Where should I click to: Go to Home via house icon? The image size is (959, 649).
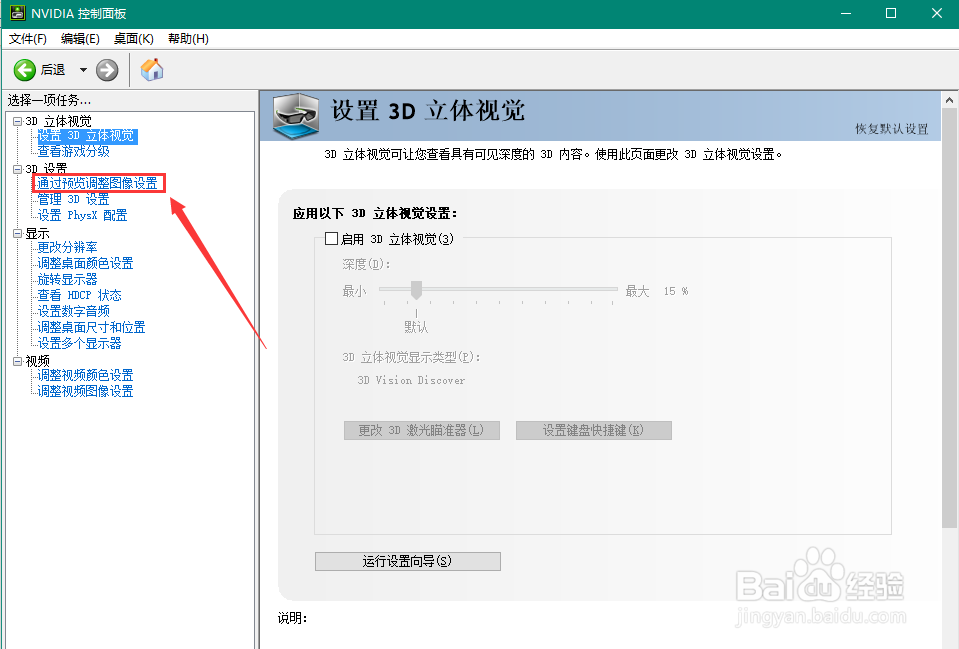point(152,70)
